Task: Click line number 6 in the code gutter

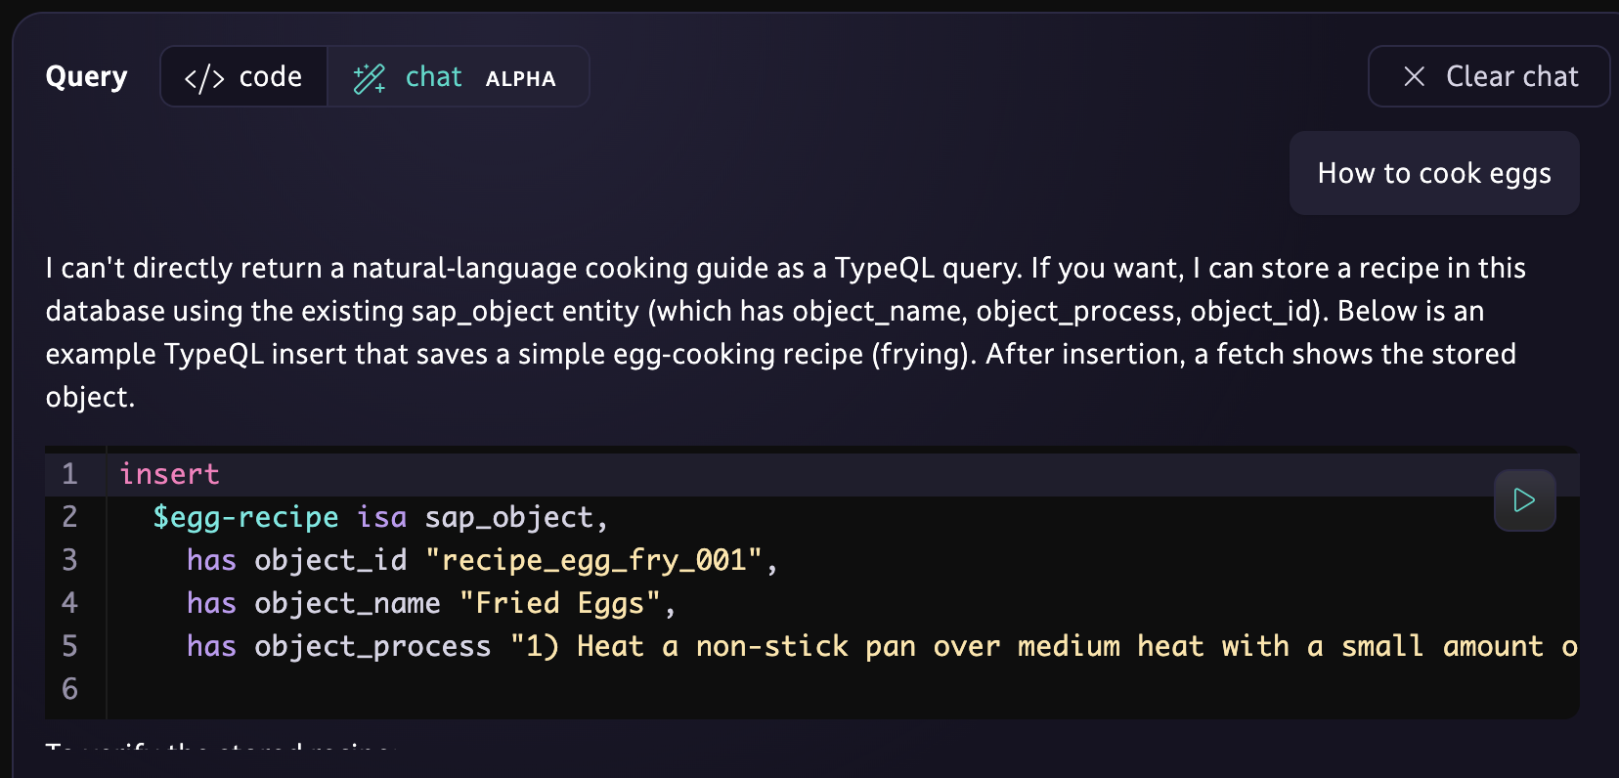Action: (x=70, y=689)
